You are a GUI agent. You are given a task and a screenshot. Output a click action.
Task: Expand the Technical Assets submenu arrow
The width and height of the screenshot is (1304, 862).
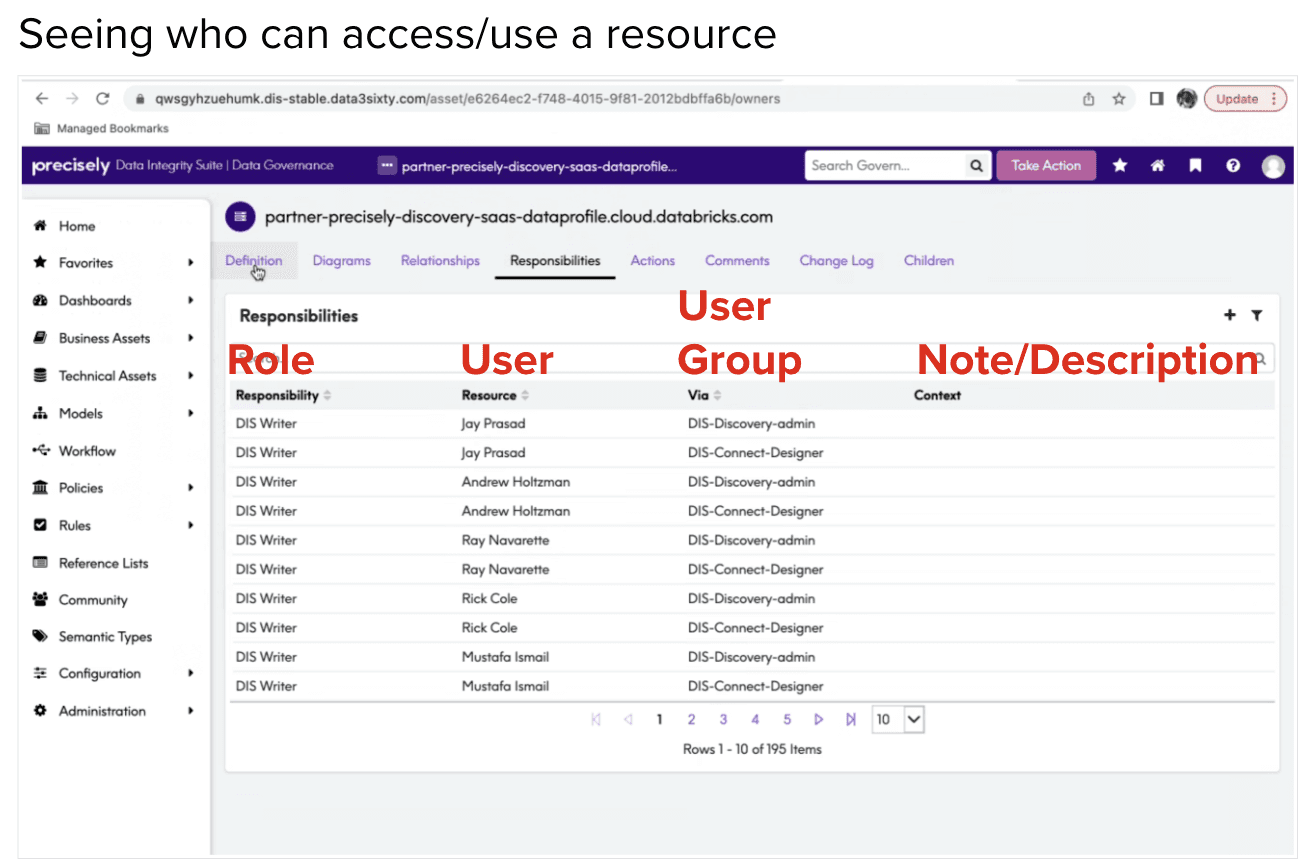point(190,375)
